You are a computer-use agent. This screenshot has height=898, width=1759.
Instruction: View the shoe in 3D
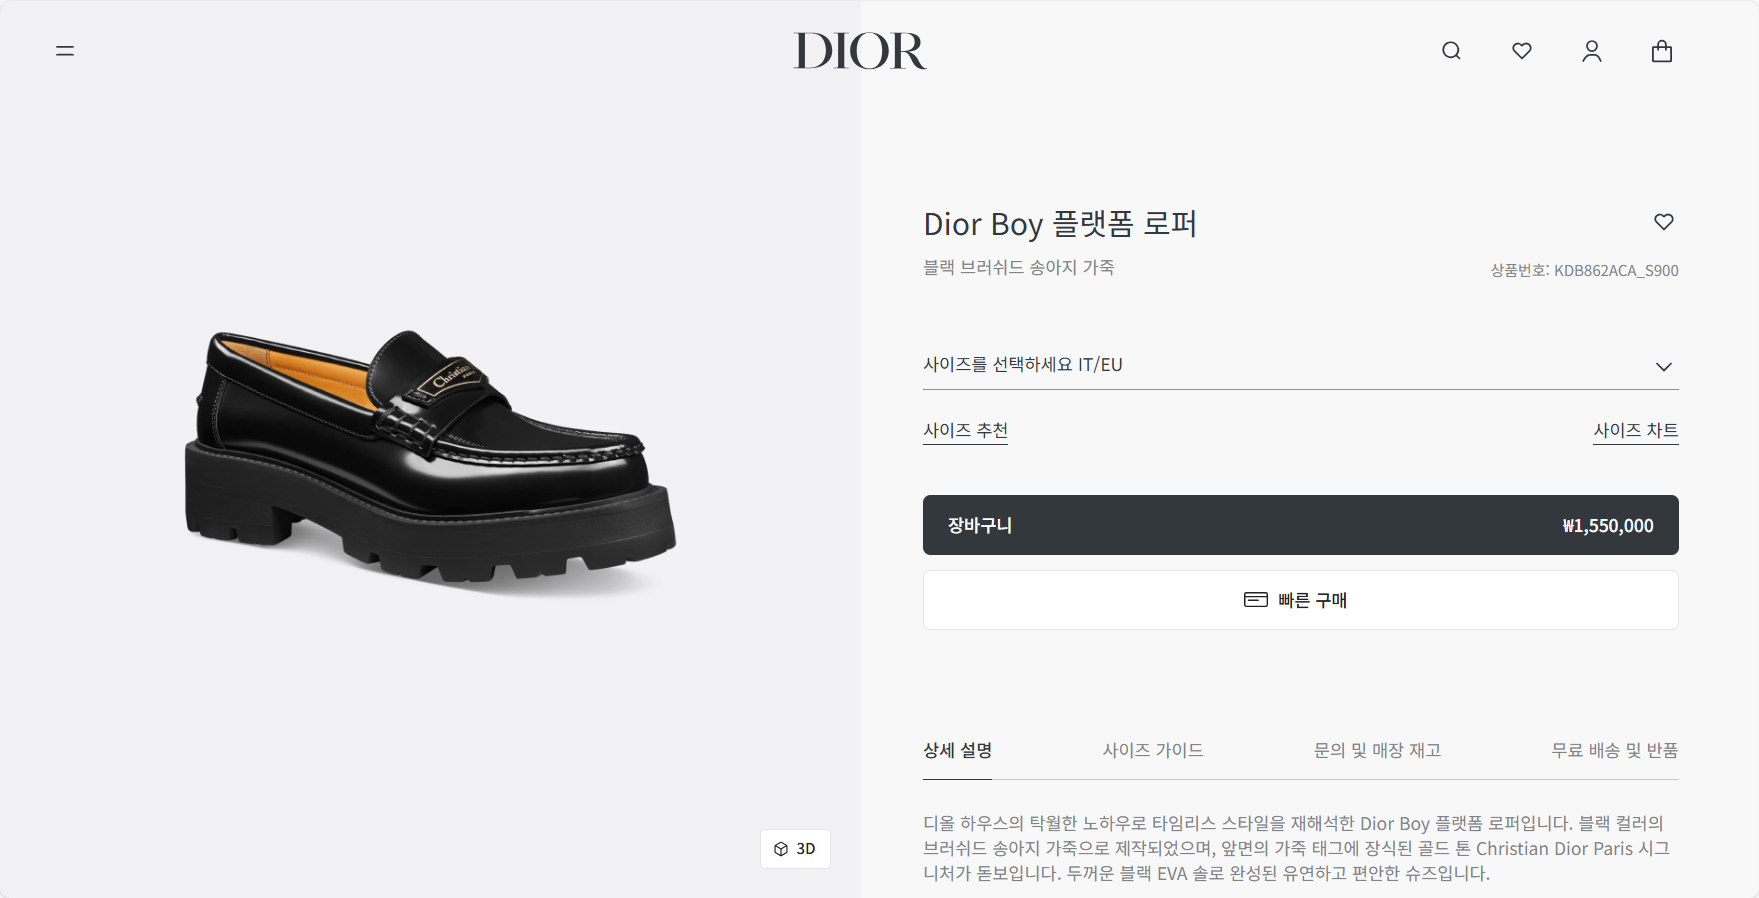click(x=795, y=849)
